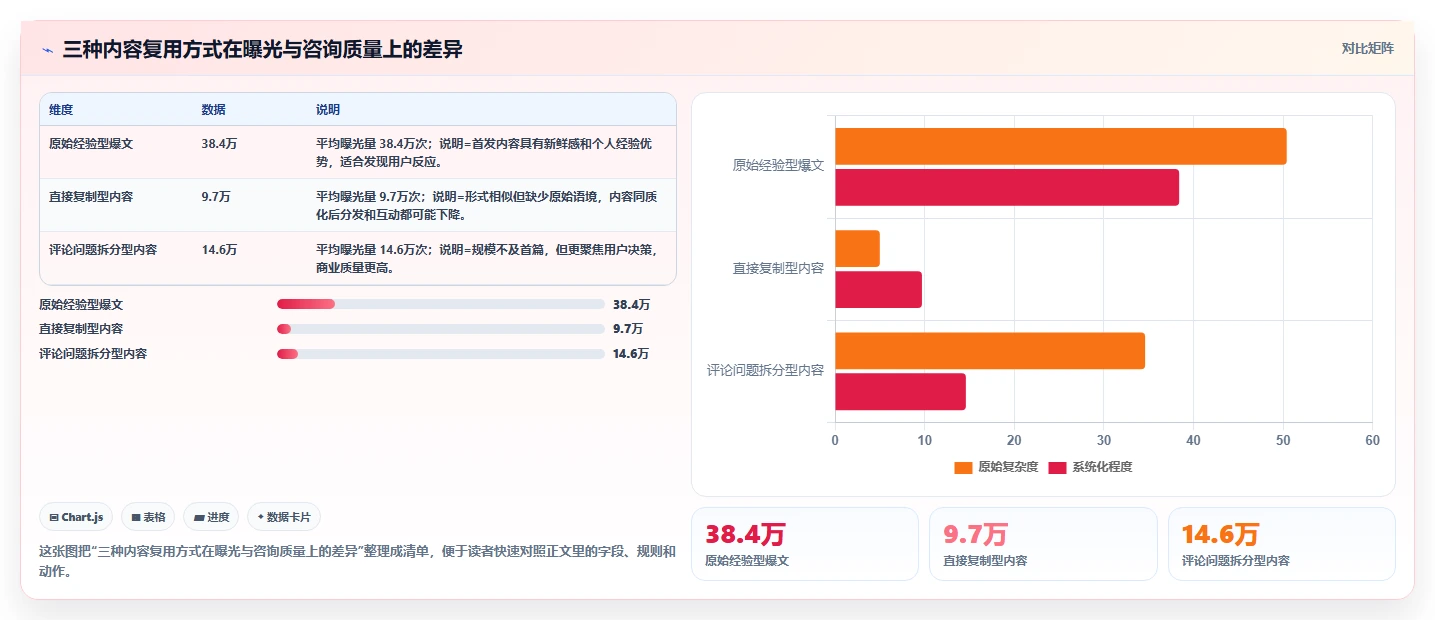Click table value 38.4万
This screenshot has width=1435, height=620.
(219, 144)
